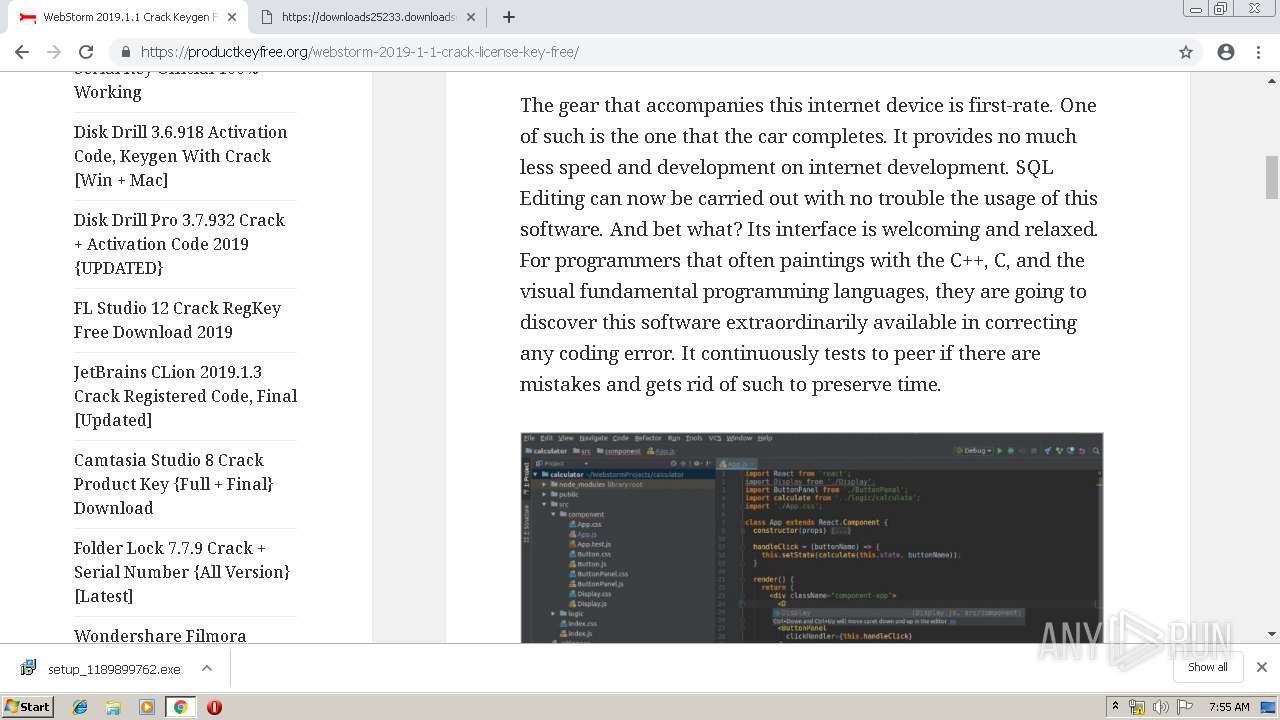This screenshot has height=720, width=1280.
Task: Click the Show desktop button in the tray
Action: 1268,707
